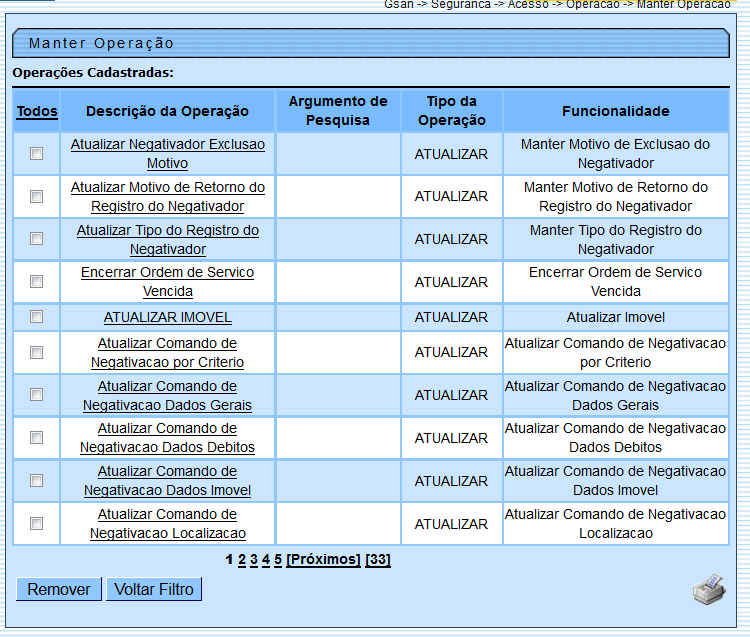Open Atualizar Motivo de Retorno do Registro link
This screenshot has height=637, width=750.
click(x=168, y=197)
